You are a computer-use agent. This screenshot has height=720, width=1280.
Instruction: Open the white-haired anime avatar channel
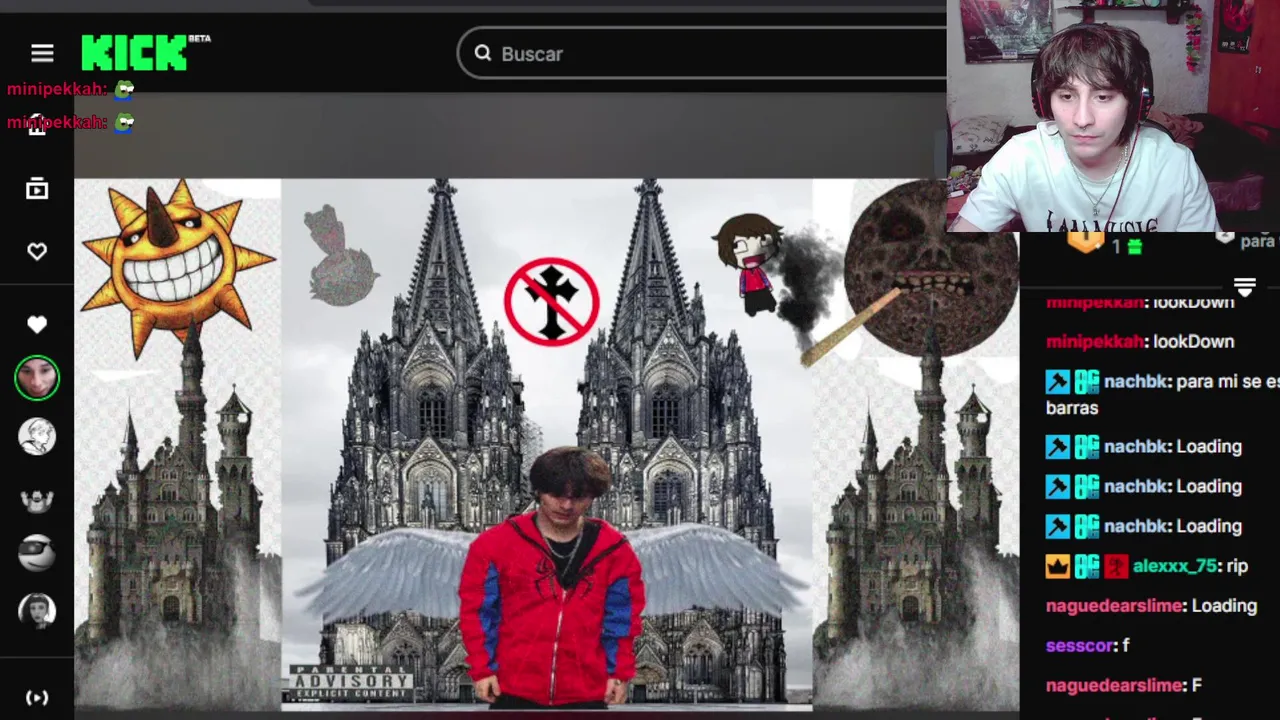pos(37,436)
